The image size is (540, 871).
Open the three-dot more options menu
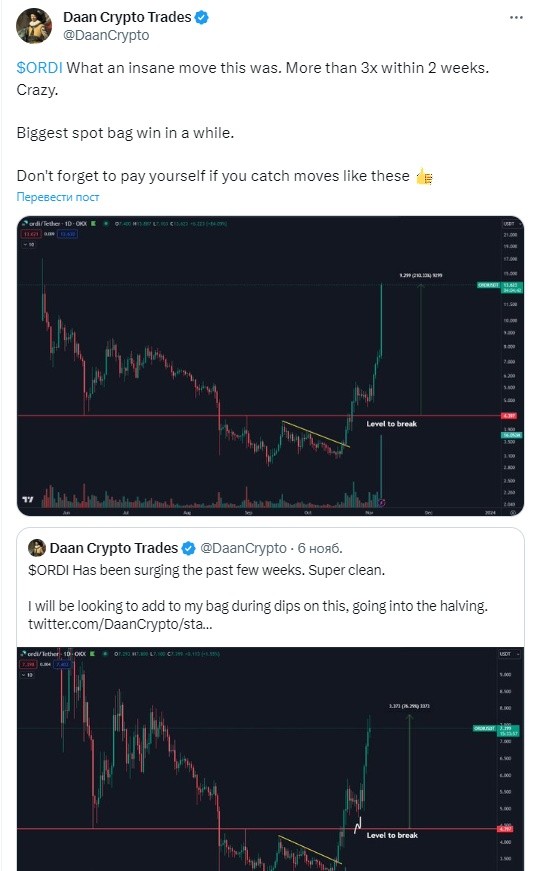click(516, 17)
